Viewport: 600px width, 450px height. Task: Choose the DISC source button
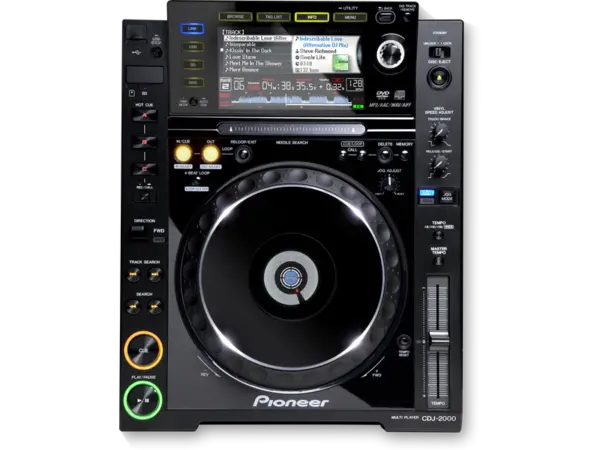pos(193,82)
